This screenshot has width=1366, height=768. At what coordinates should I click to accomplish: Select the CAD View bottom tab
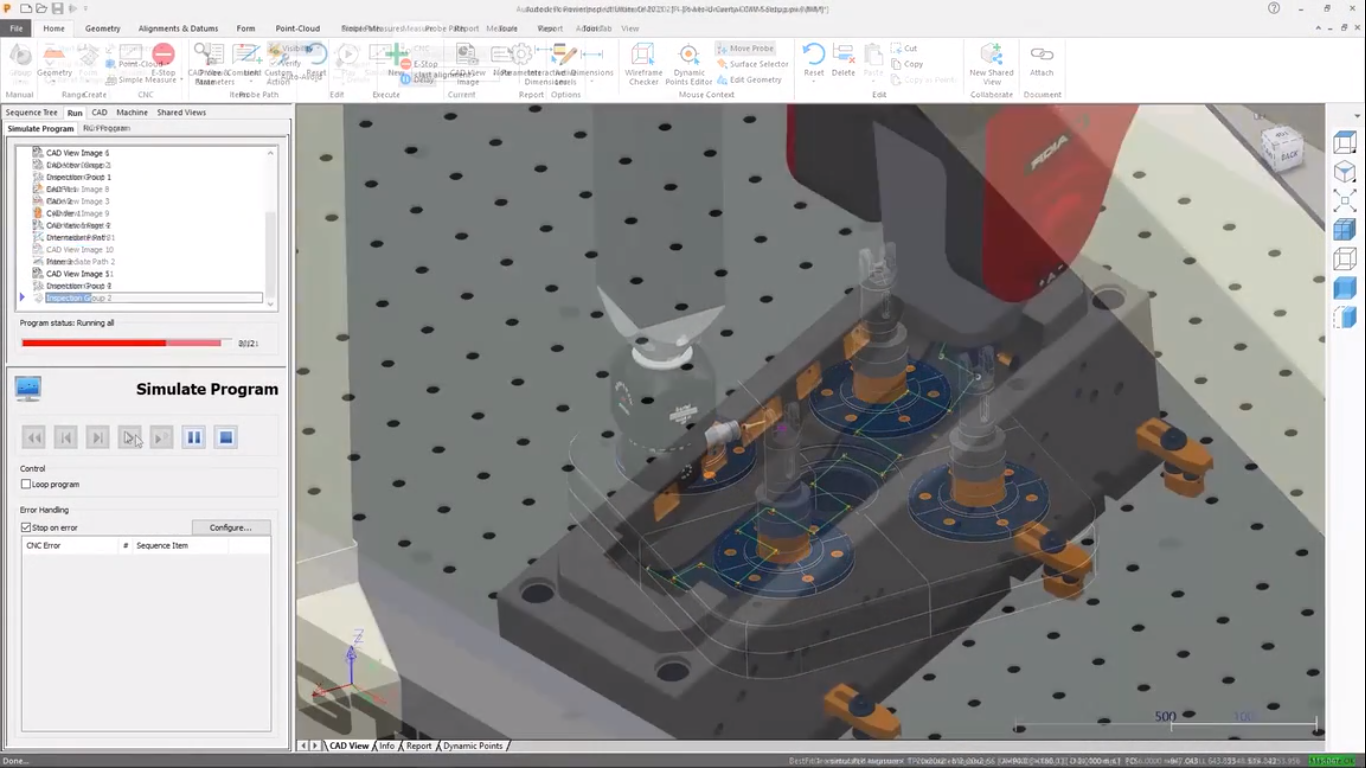coord(349,746)
